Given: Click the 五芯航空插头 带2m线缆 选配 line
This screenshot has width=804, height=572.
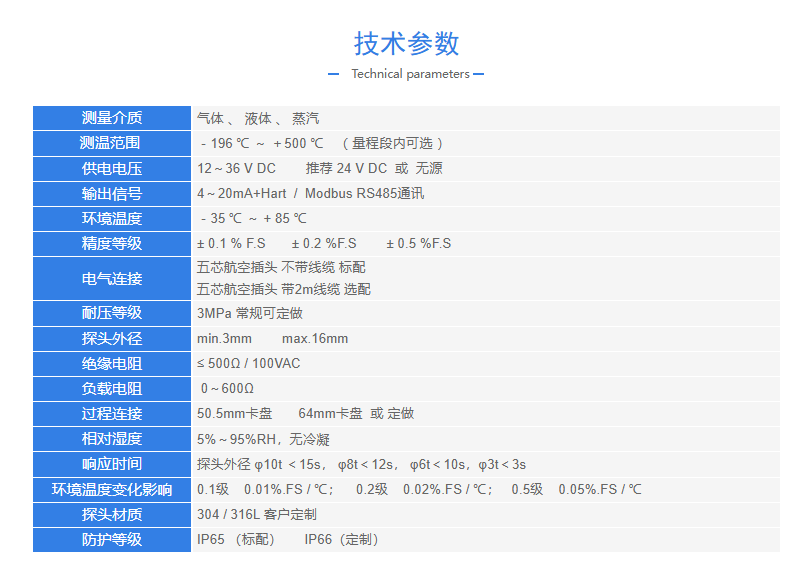Looking at the screenshot, I should tap(284, 289).
